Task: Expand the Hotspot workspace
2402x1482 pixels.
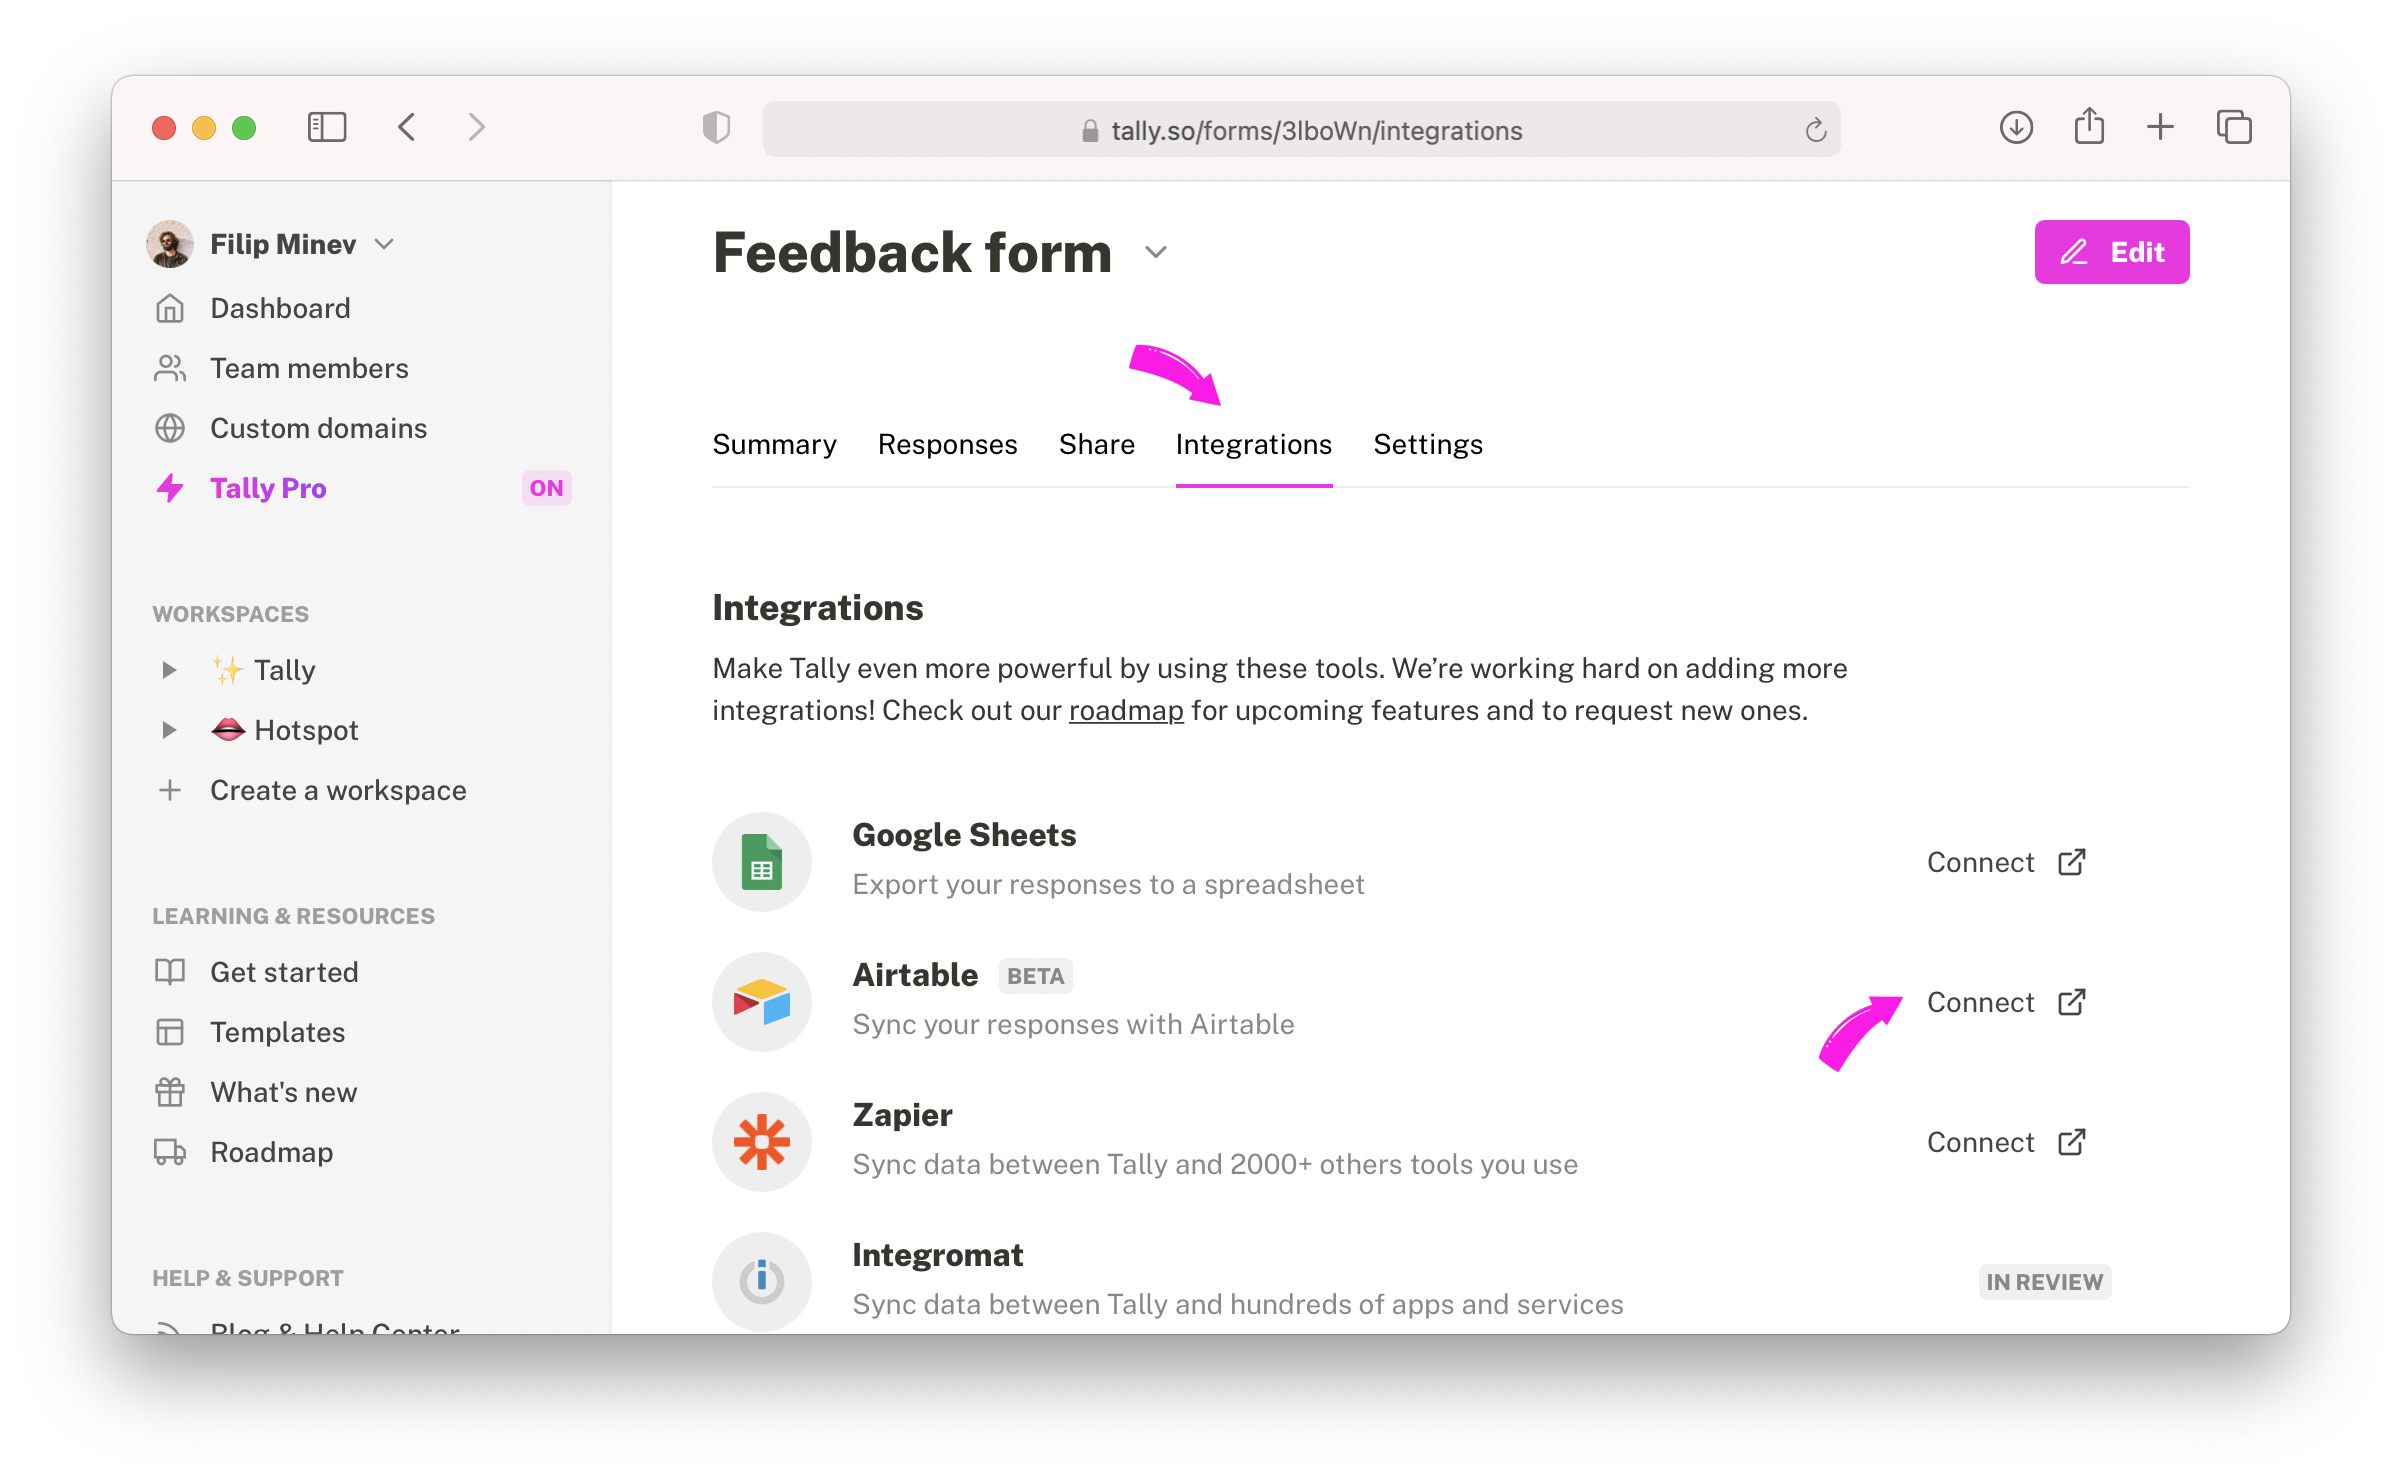Action: point(169,730)
